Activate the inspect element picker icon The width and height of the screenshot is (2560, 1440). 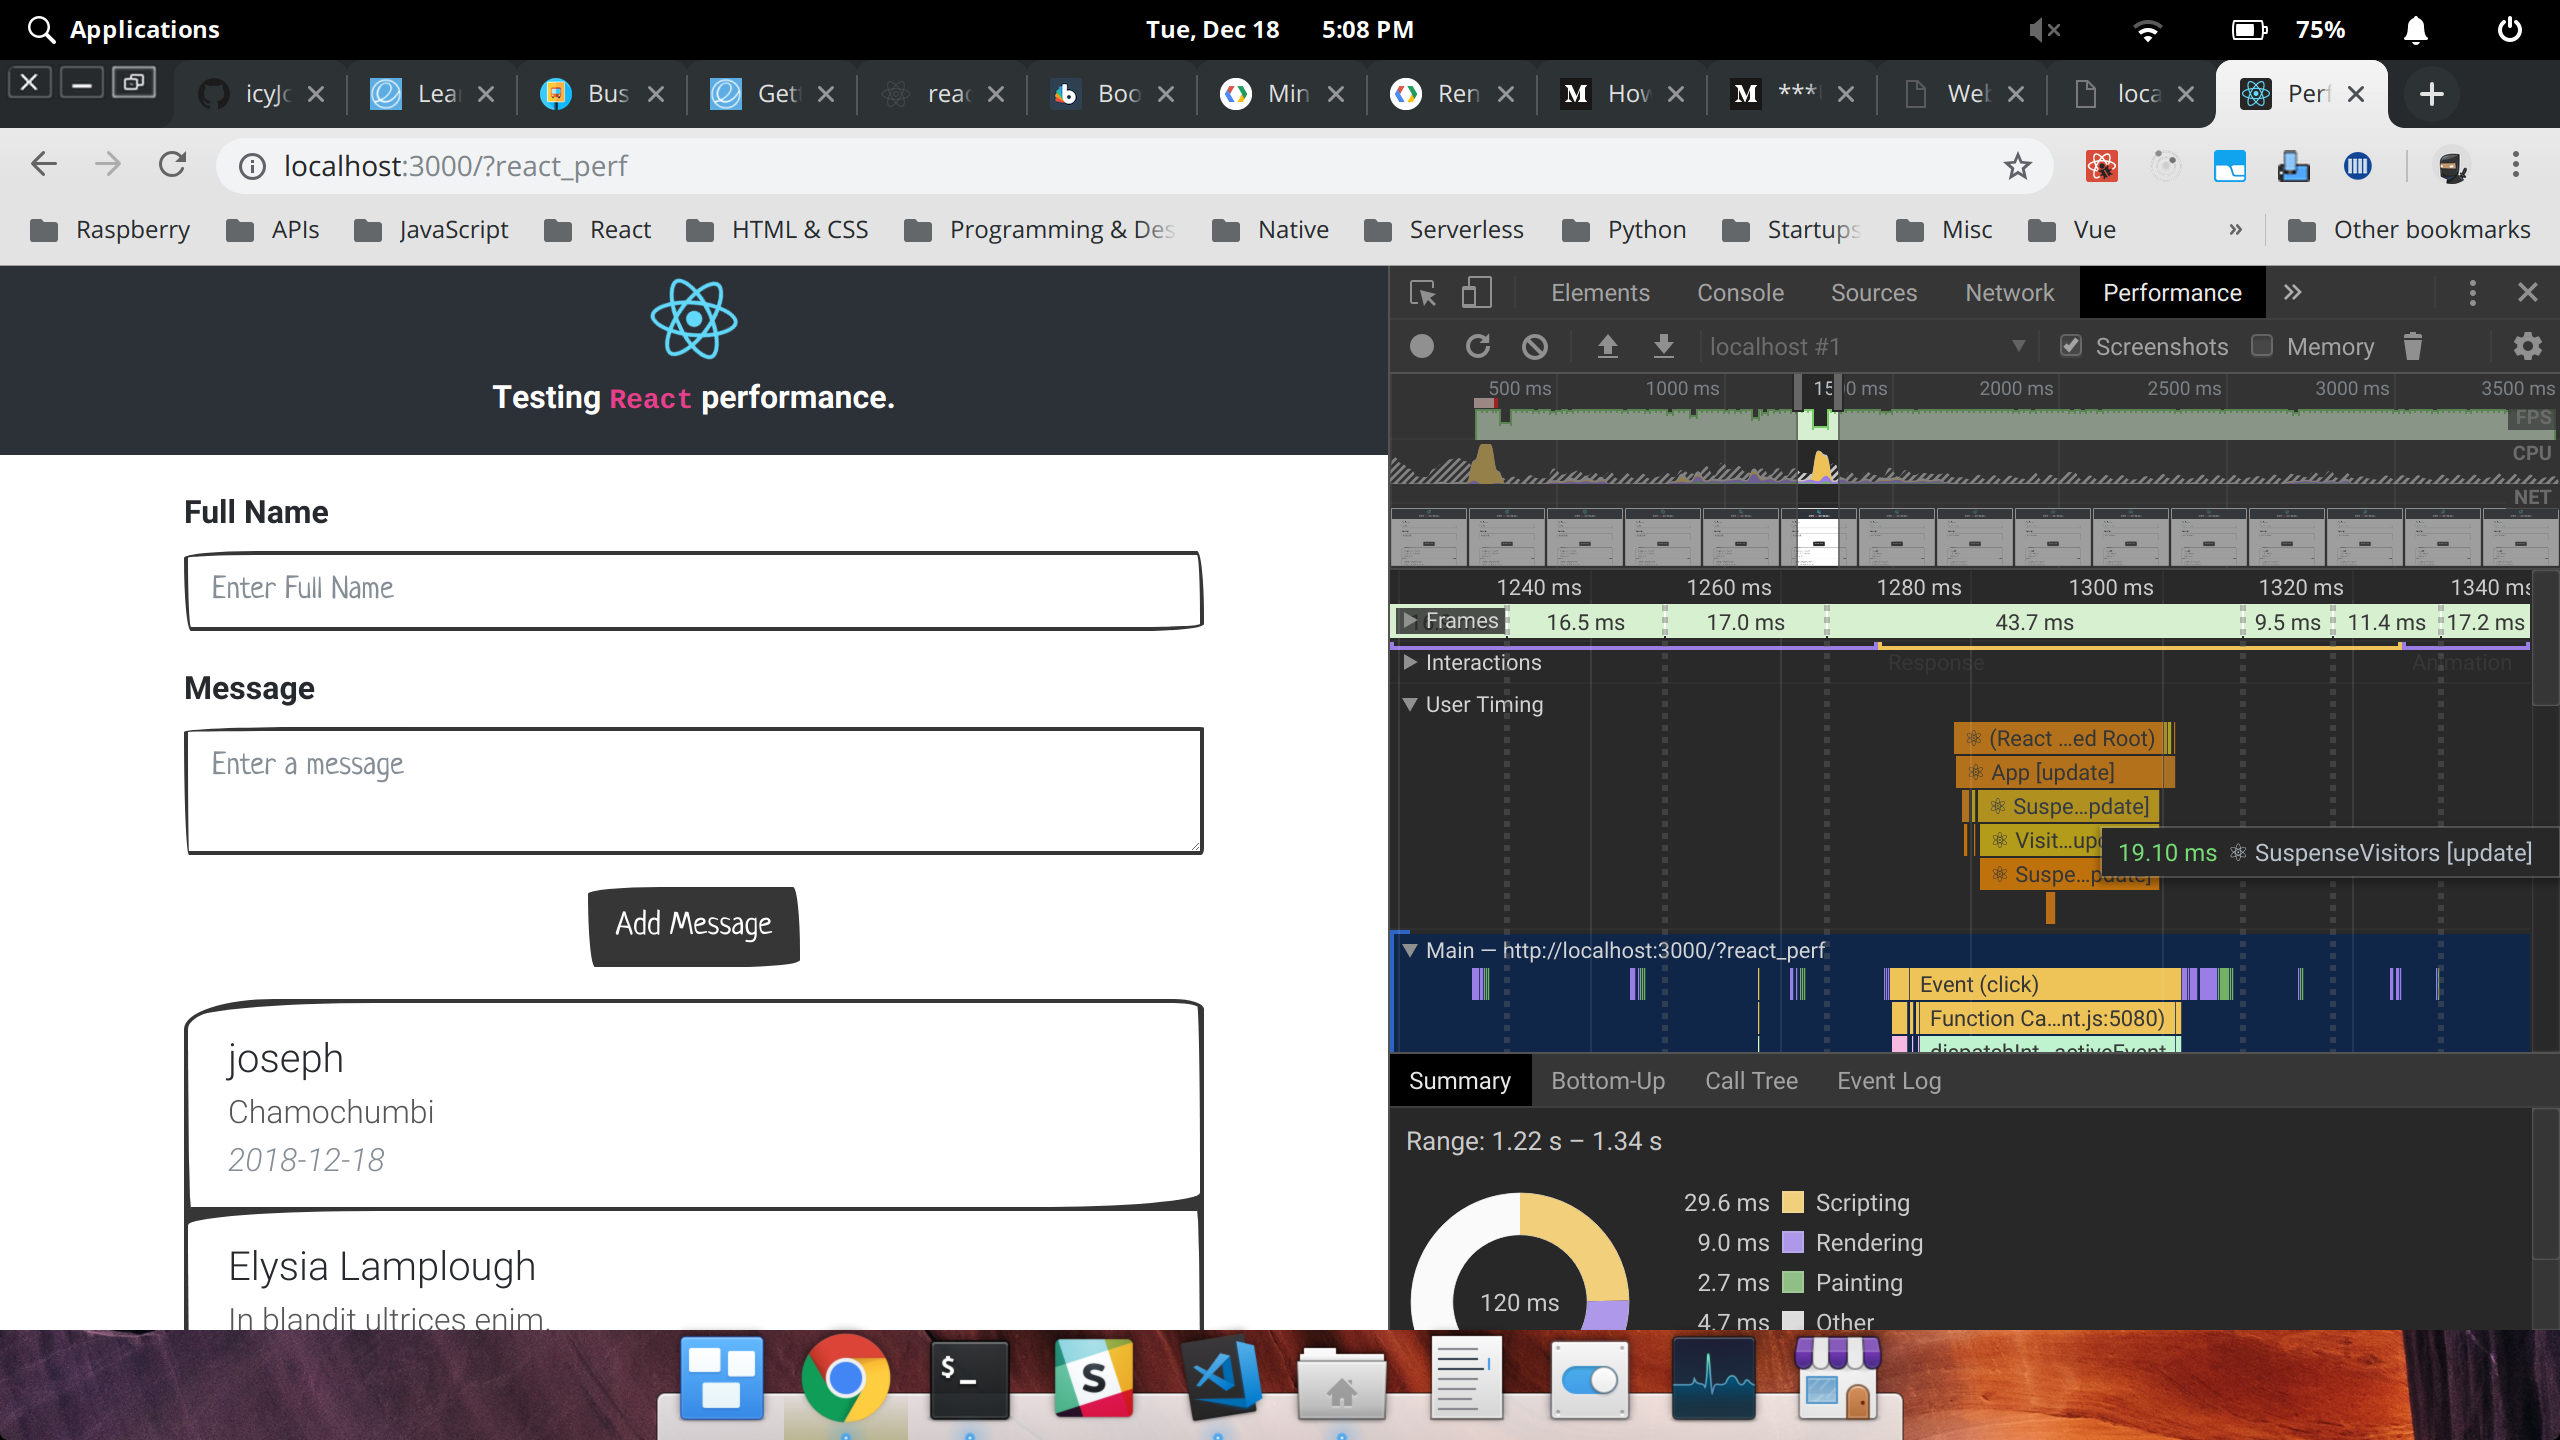click(1422, 292)
